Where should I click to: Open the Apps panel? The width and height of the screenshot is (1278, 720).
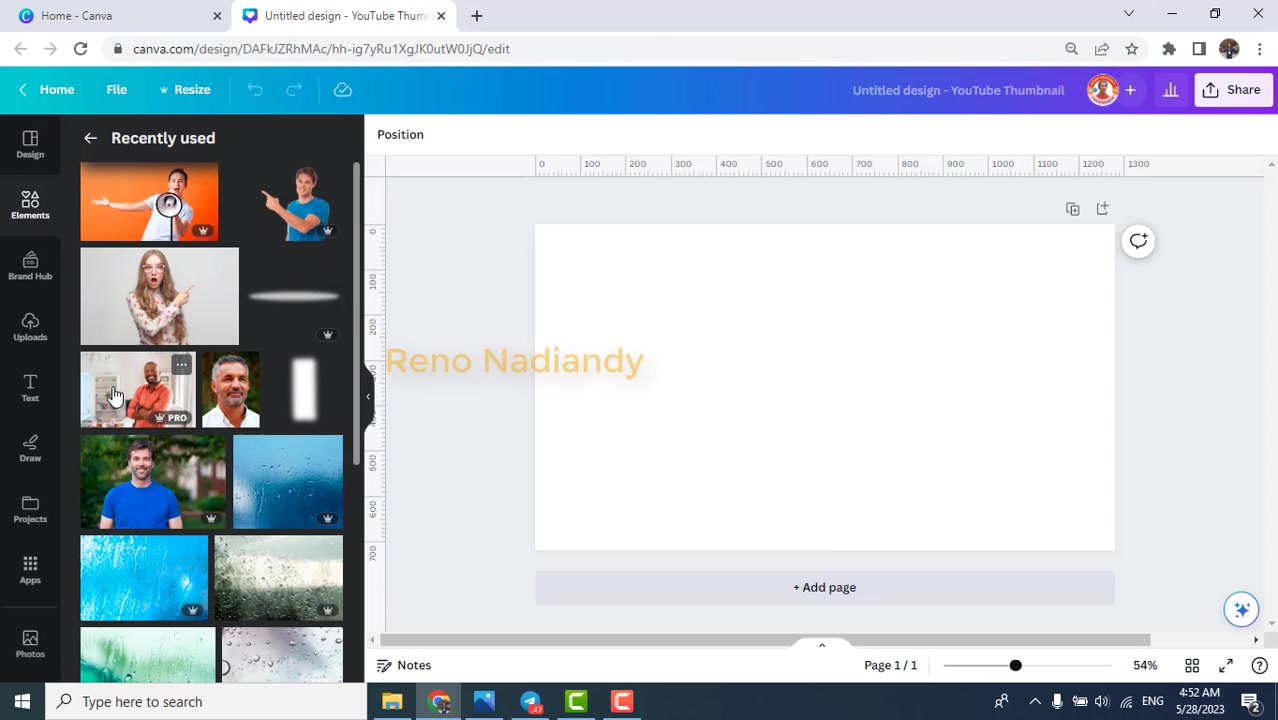pos(30,570)
